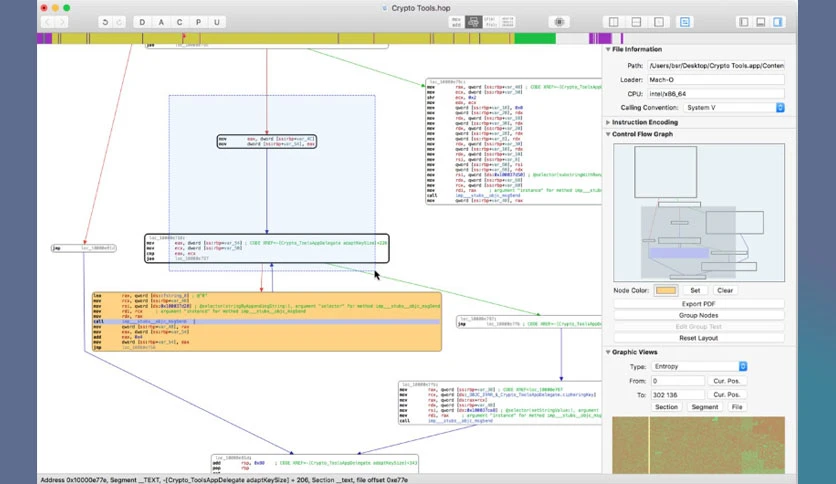Click the Export PDF button

698,304
